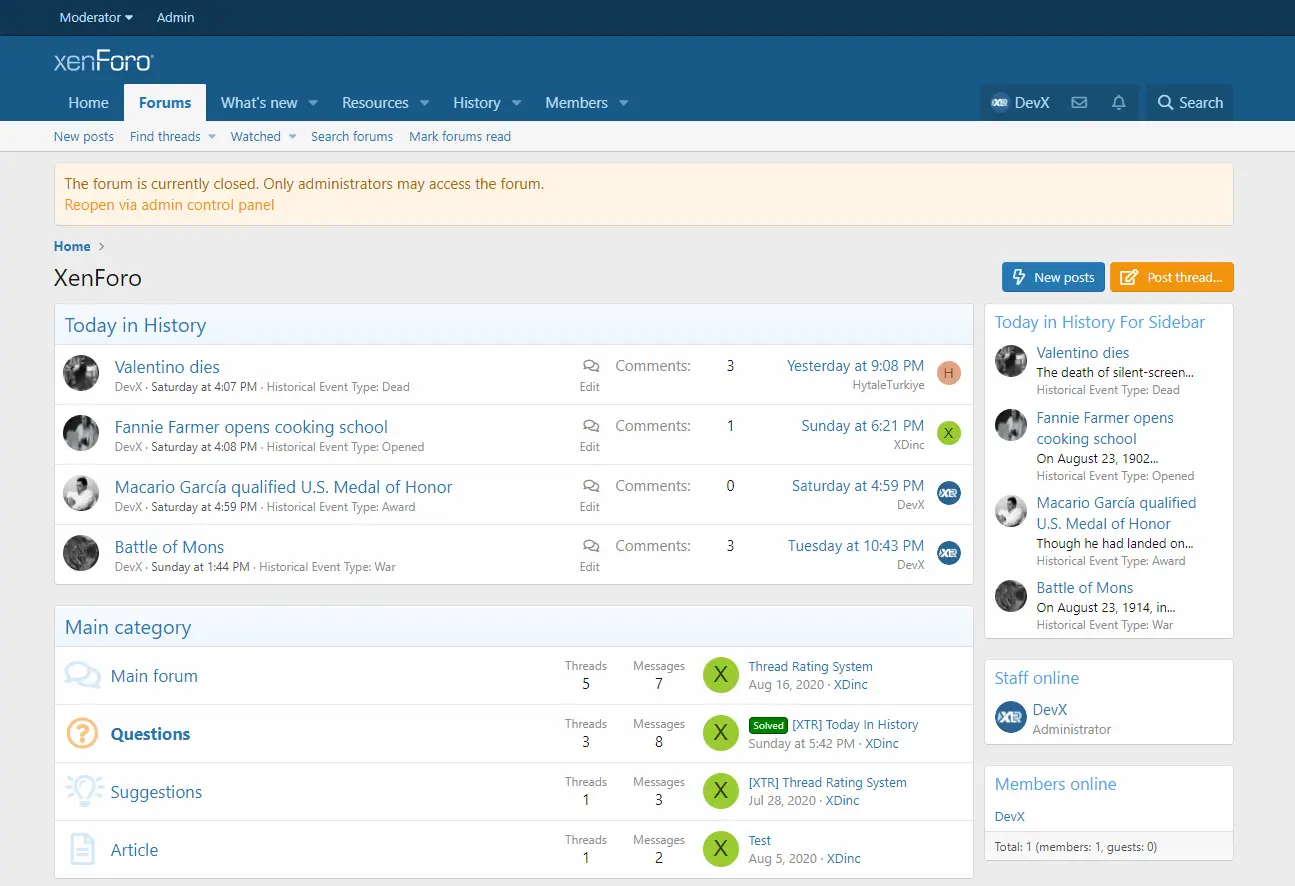Click the Main forum speech bubbles icon
1295x886 pixels.
(x=82, y=675)
